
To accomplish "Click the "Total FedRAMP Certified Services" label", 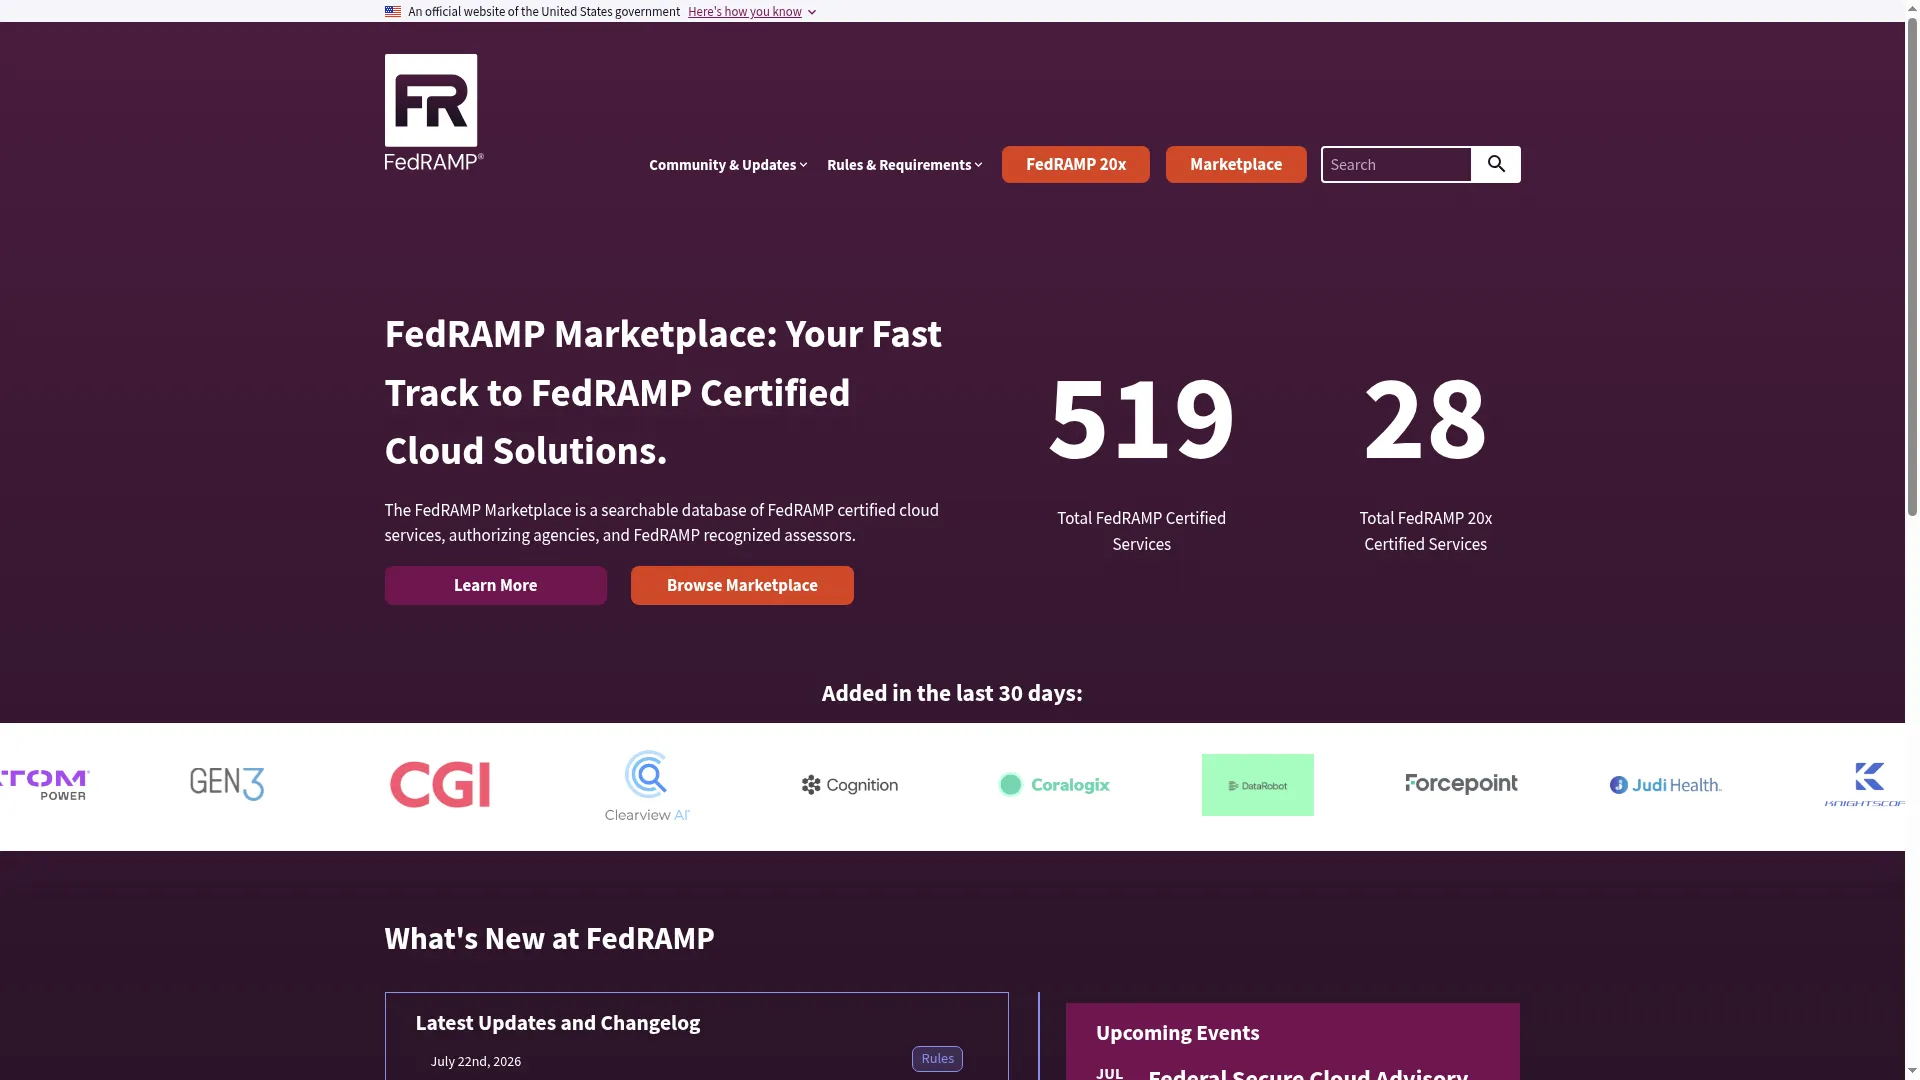I will (1142, 531).
